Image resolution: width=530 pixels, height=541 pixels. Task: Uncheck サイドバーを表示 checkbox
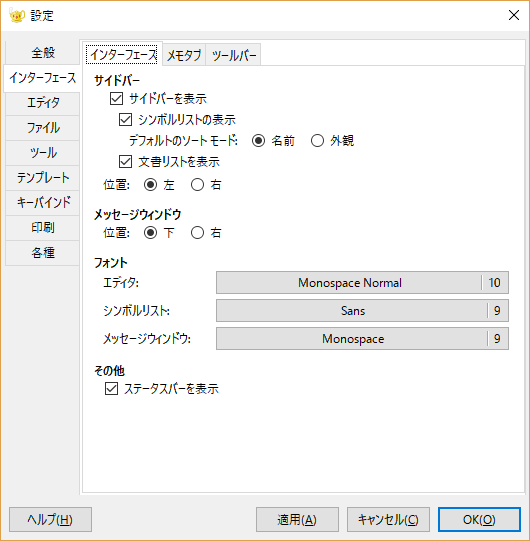[x=116, y=98]
